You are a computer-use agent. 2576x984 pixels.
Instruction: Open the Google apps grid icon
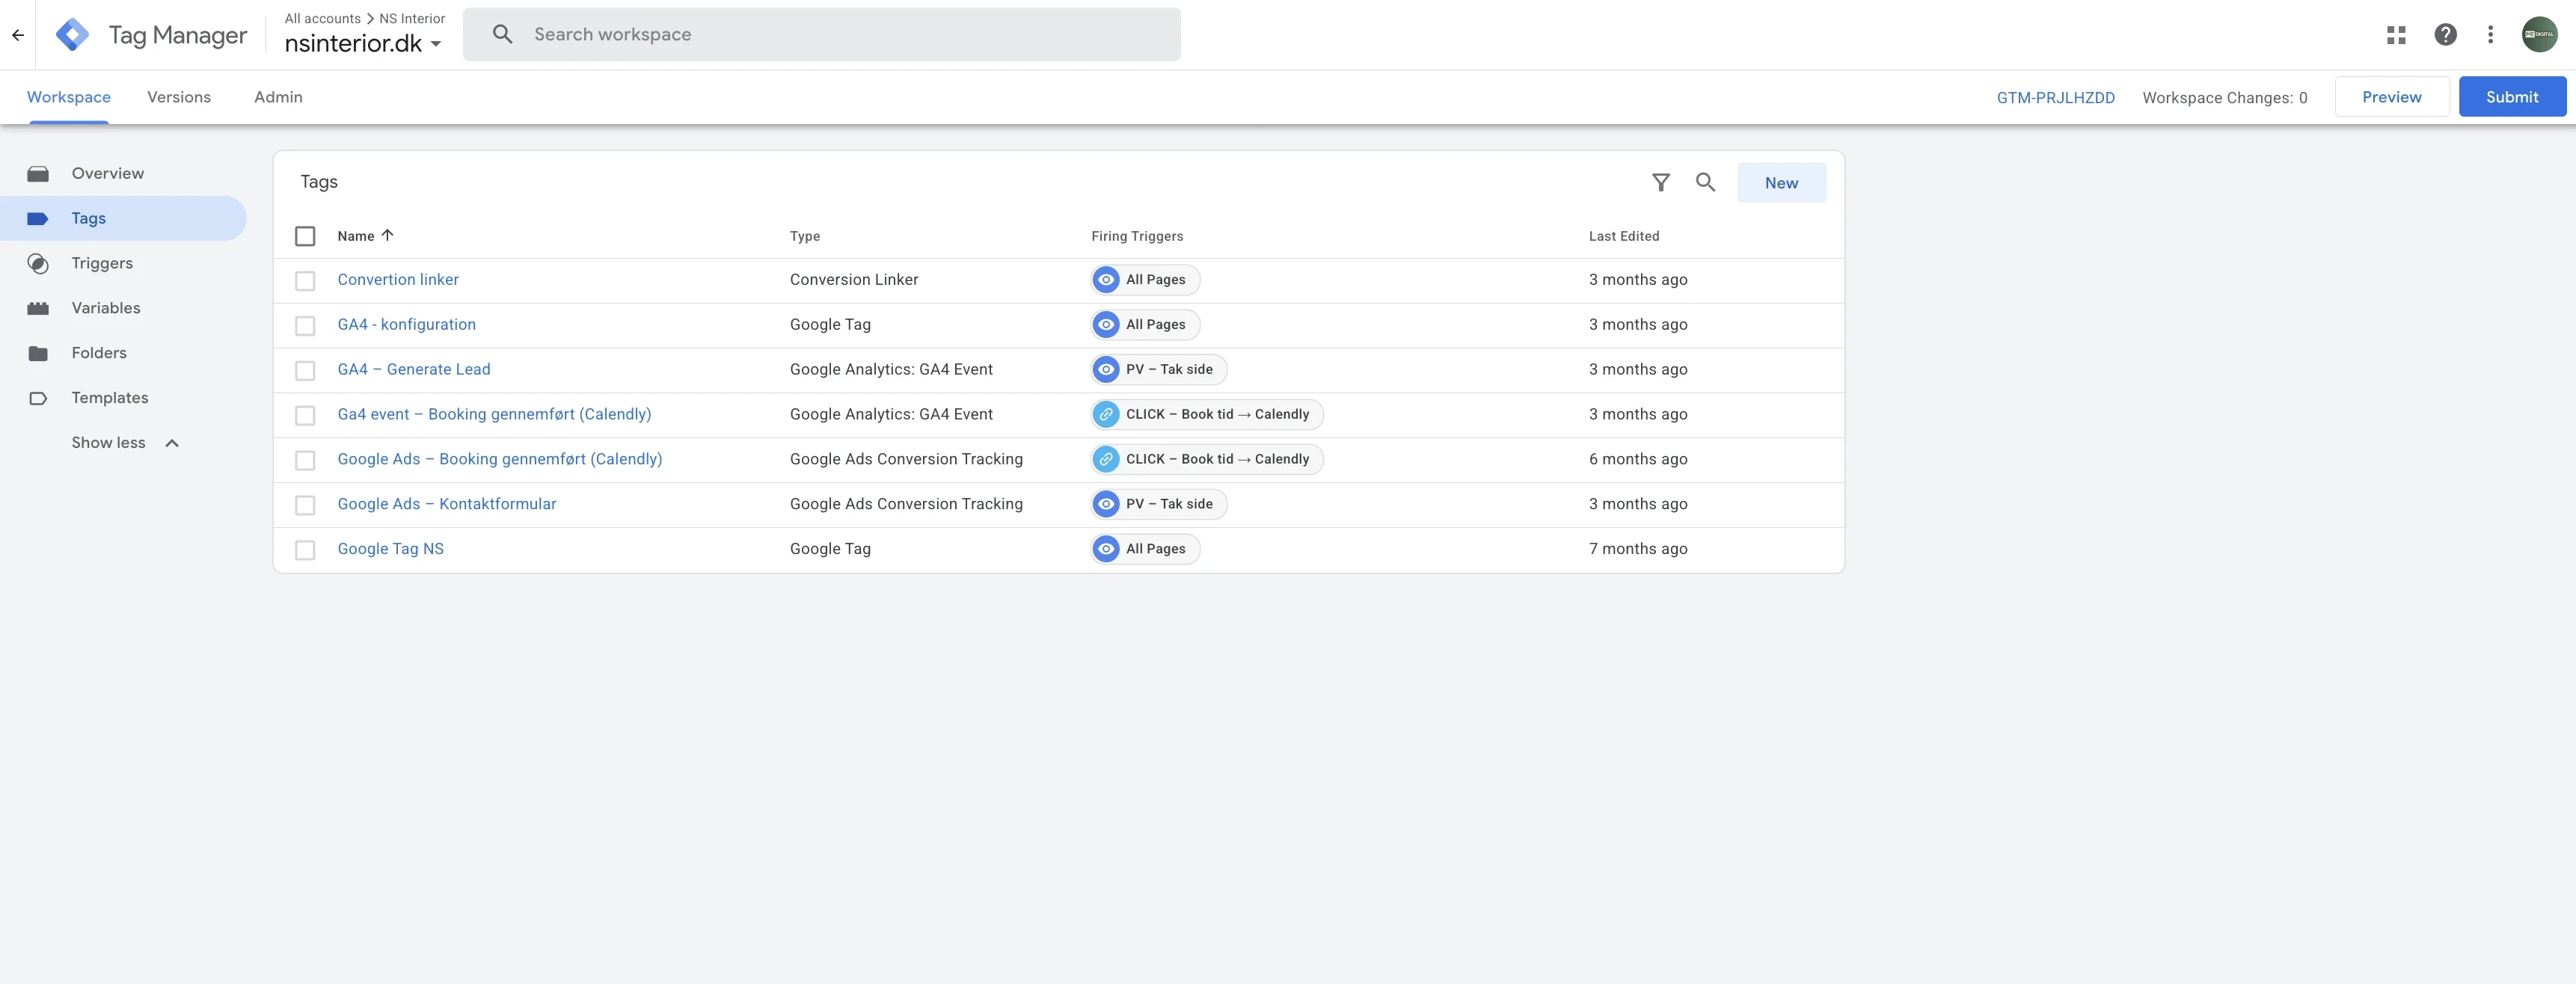2396,35
